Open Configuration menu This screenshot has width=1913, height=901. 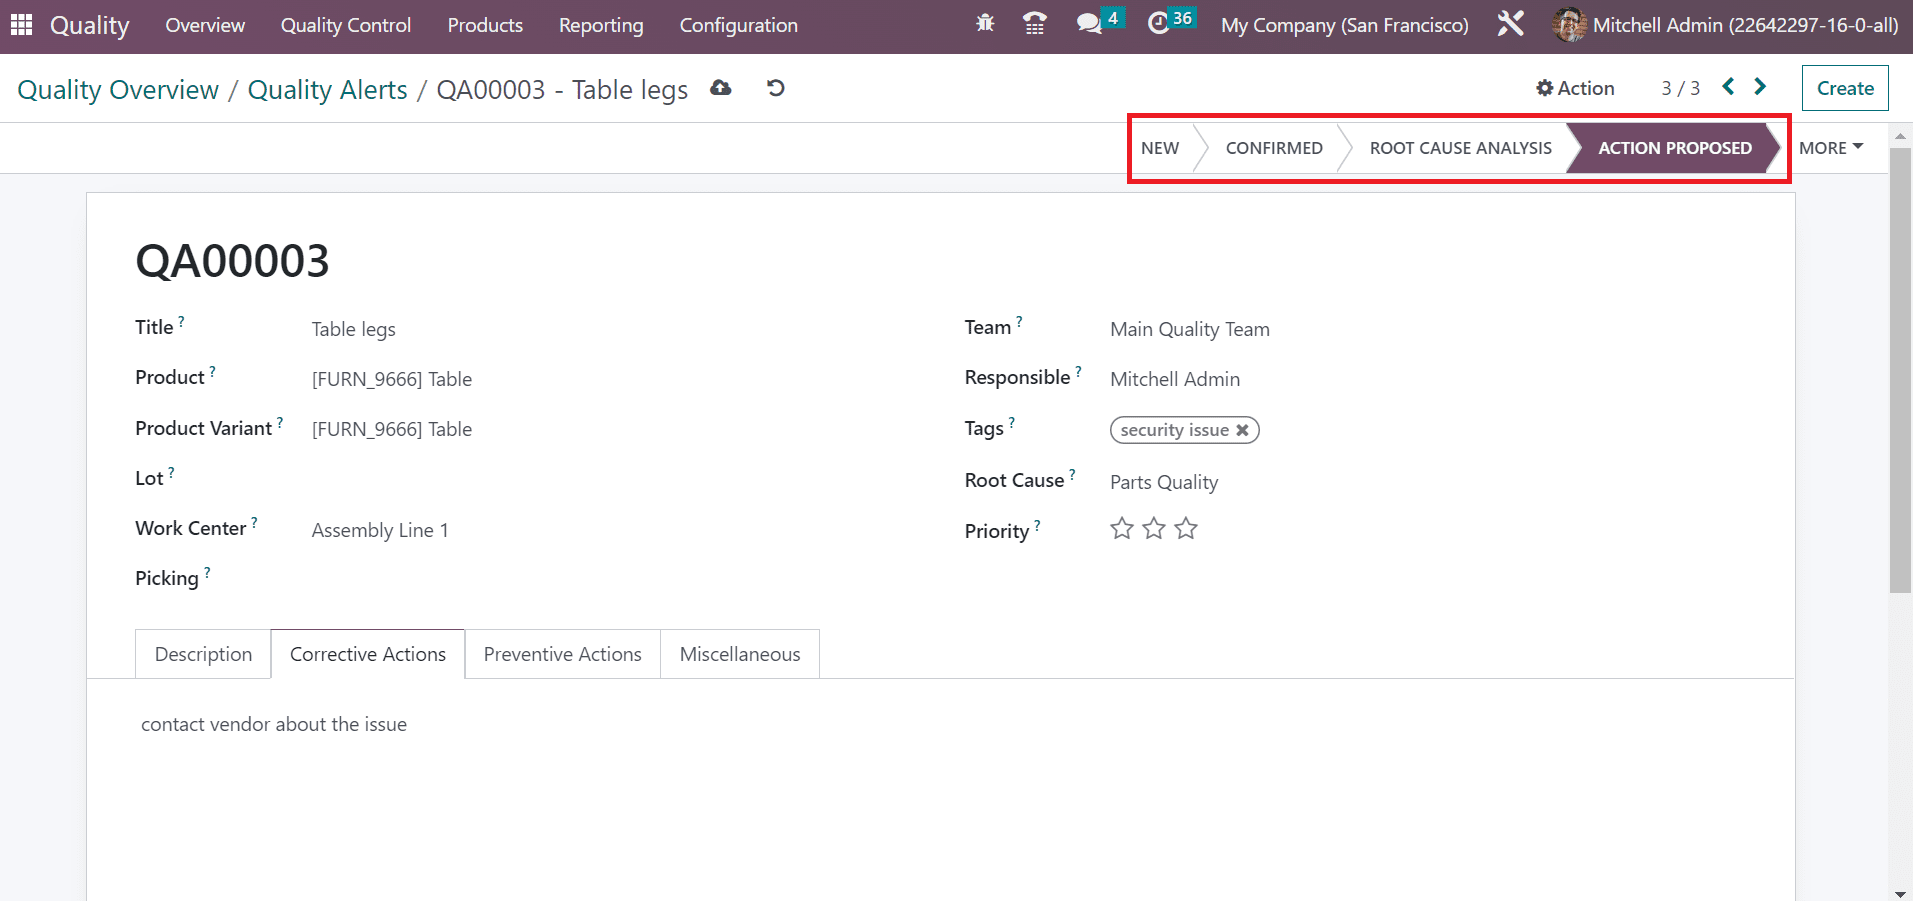(x=739, y=25)
